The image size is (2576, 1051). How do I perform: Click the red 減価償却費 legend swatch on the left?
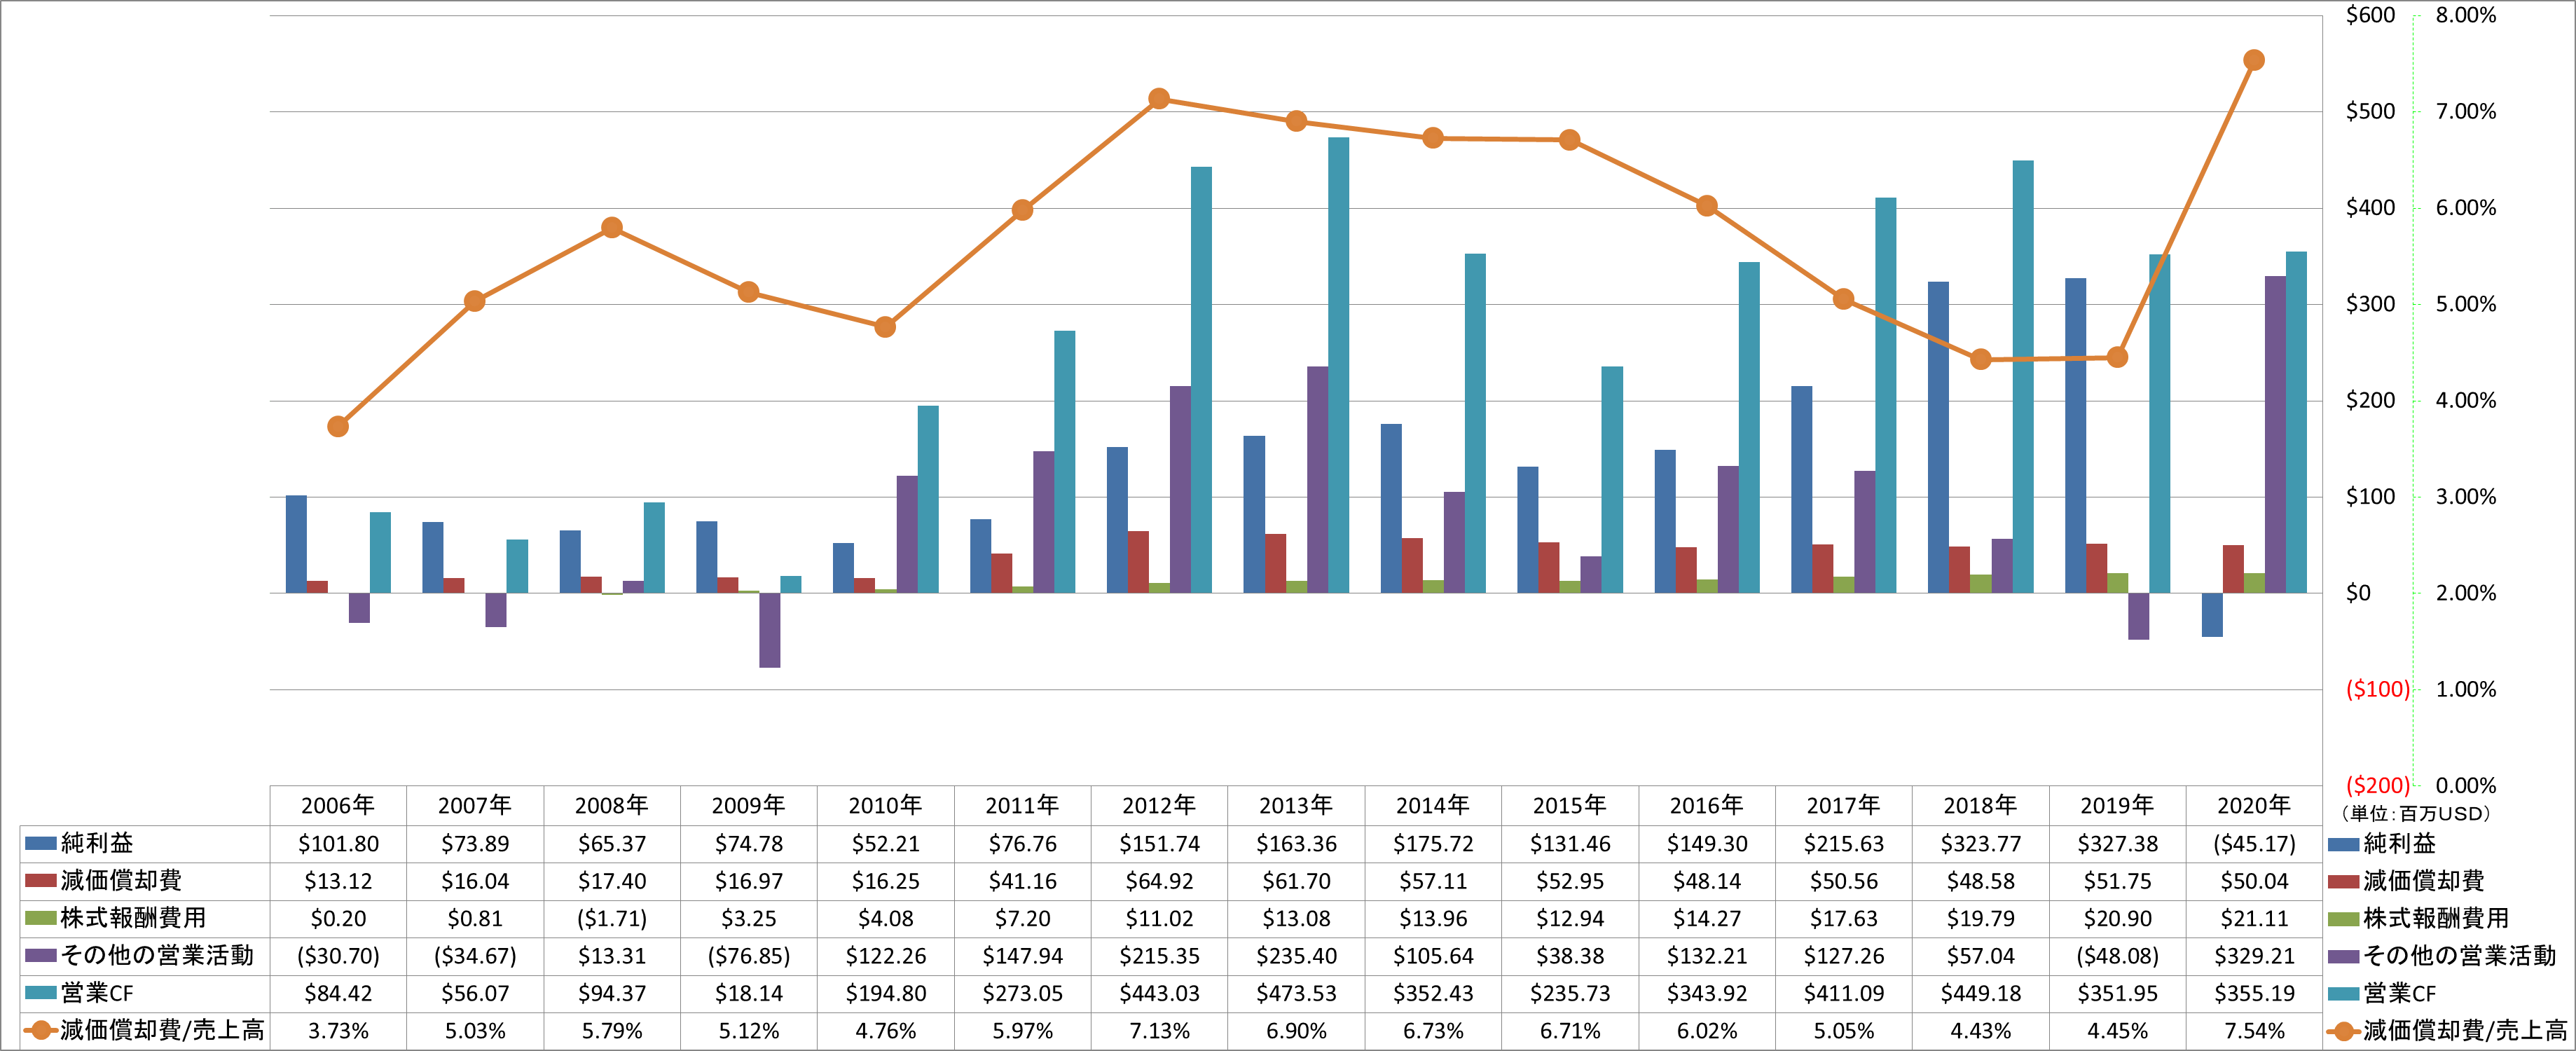40,881
